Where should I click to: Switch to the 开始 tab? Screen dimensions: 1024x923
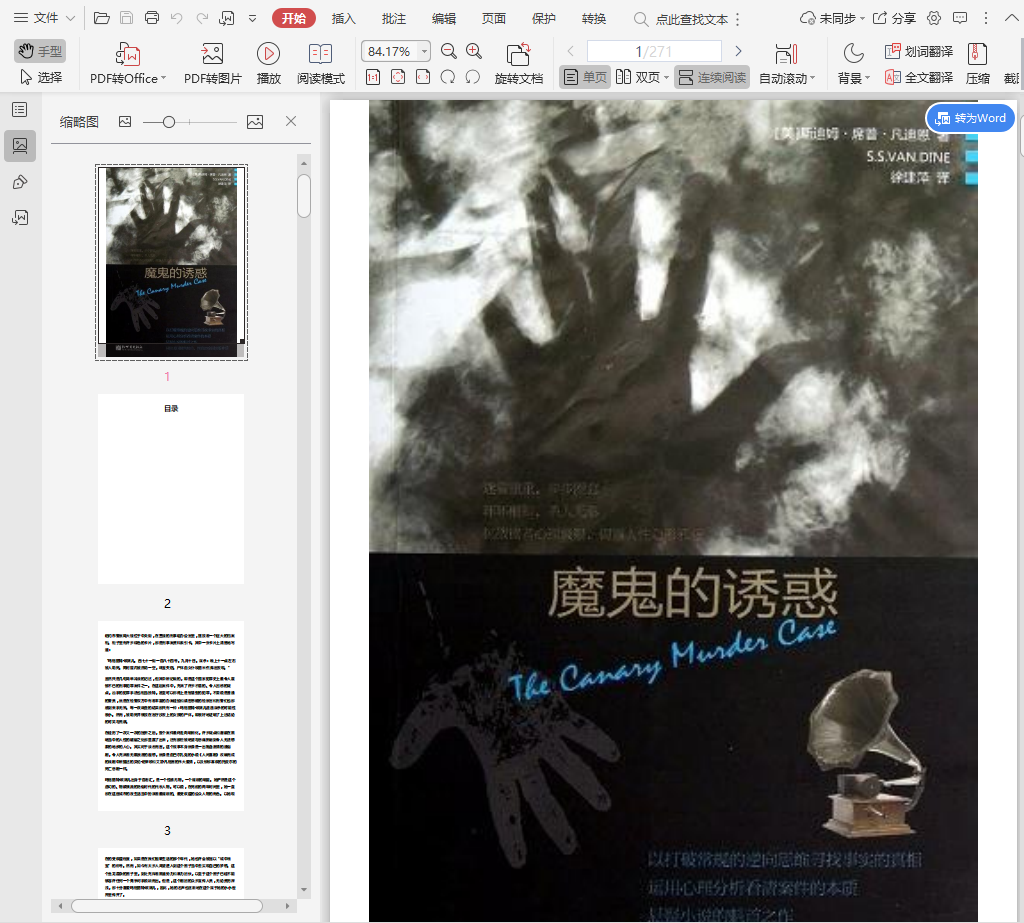click(x=294, y=18)
